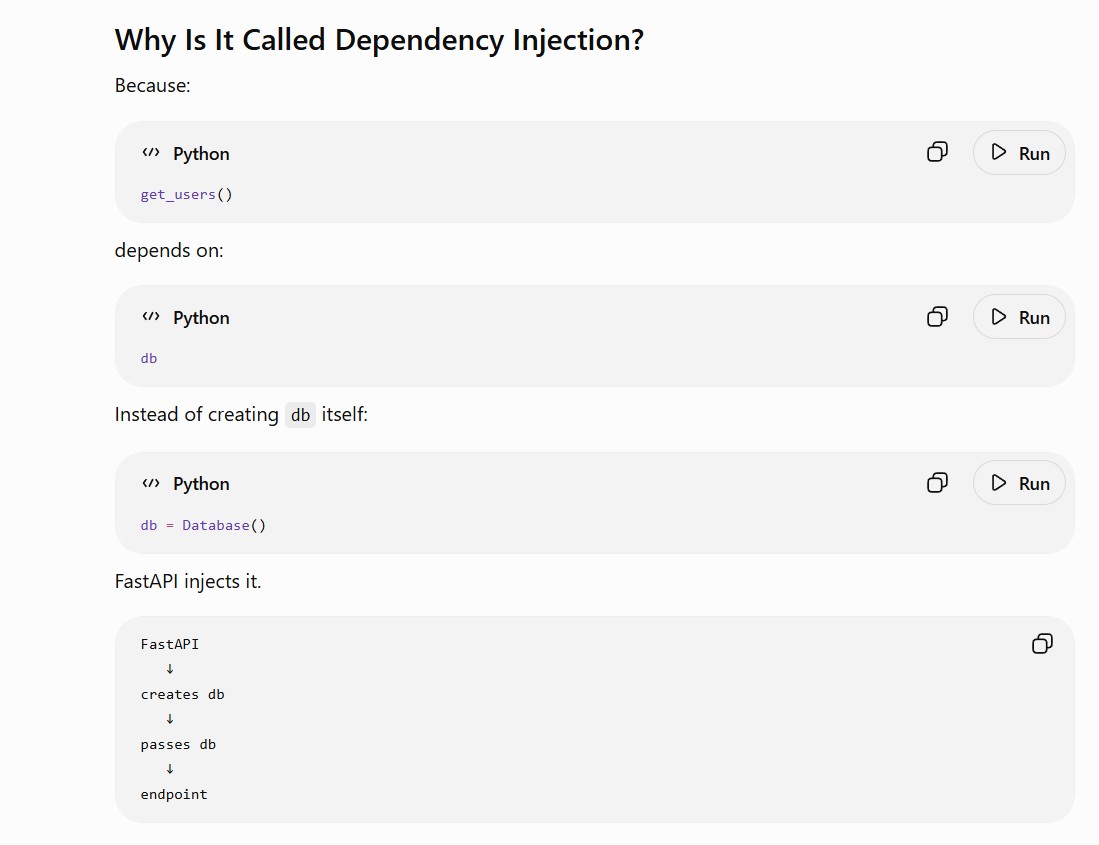Run the db = Database() snippet

[1019, 483]
